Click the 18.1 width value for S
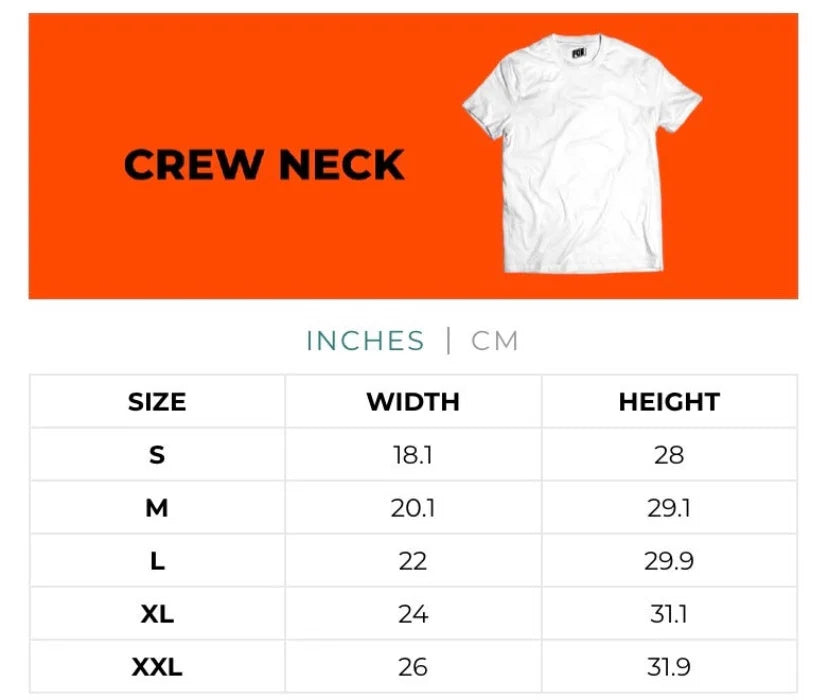The width and height of the screenshot is (828, 700). point(413,455)
